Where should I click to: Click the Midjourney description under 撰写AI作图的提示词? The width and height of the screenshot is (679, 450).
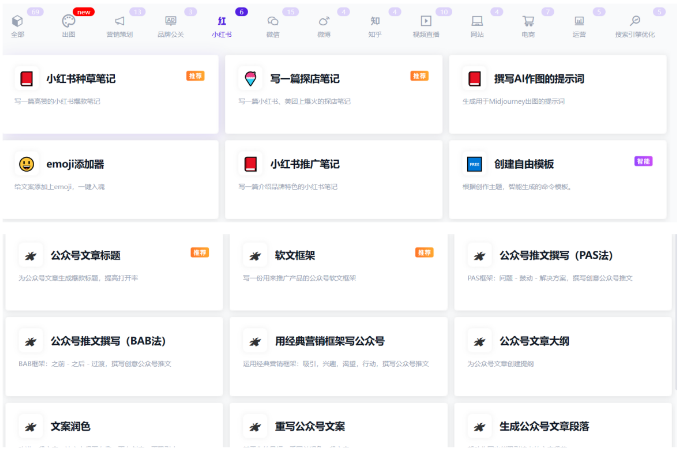(x=514, y=101)
